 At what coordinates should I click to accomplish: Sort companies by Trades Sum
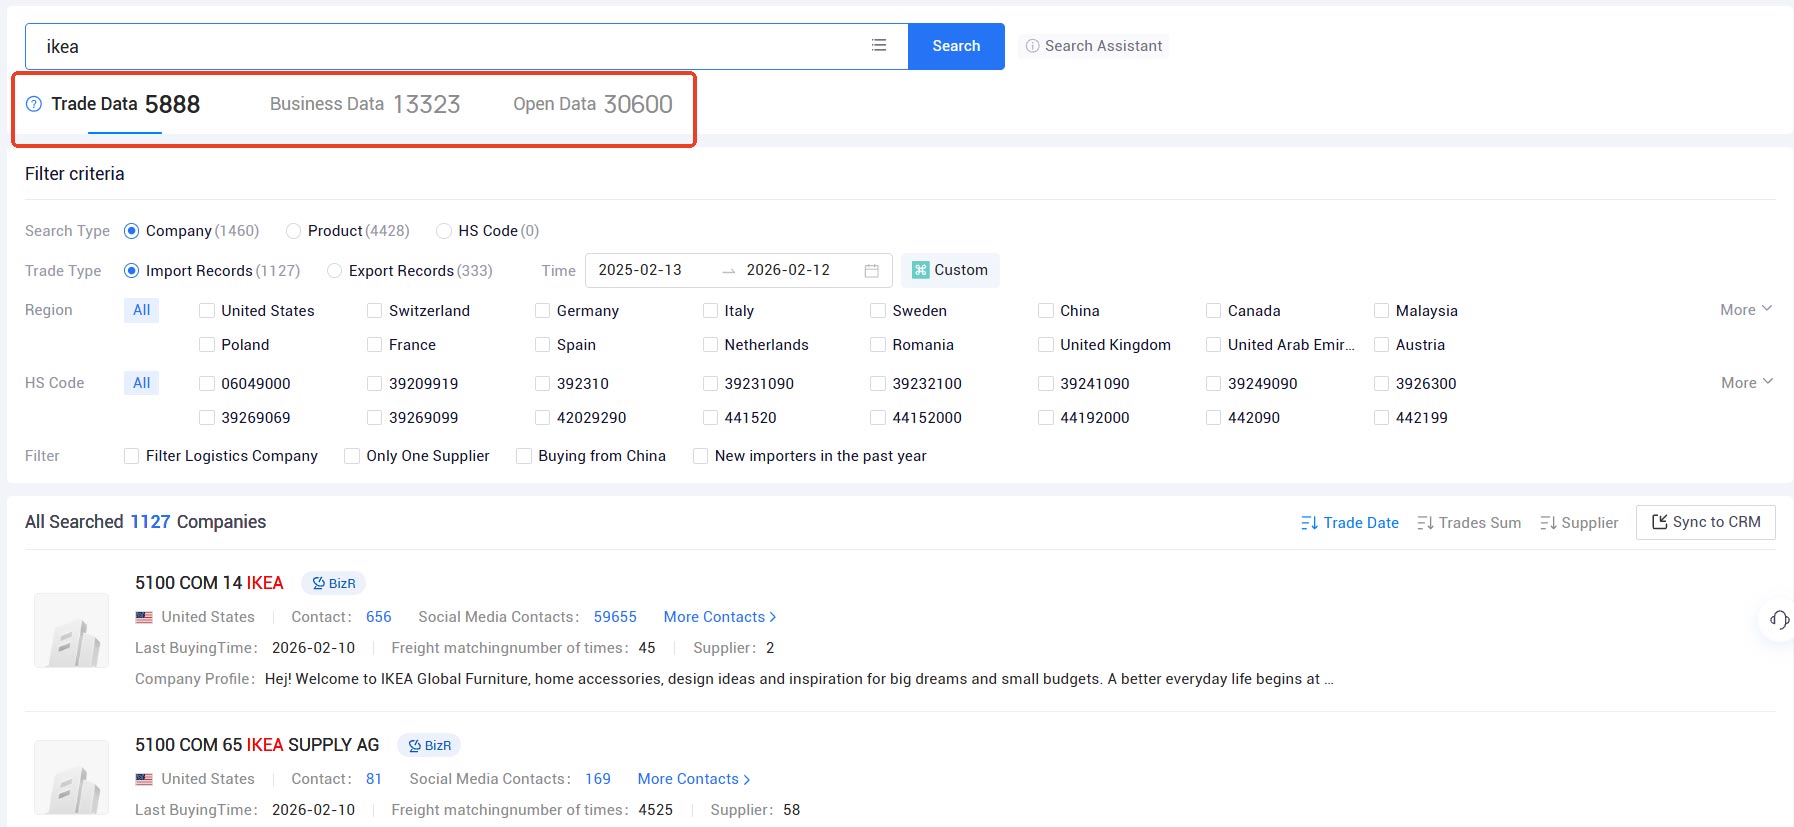(x=1469, y=523)
